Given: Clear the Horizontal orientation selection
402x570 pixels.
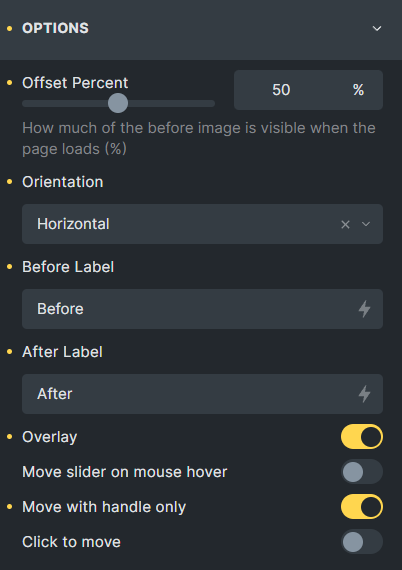Looking at the screenshot, I should 345,224.
